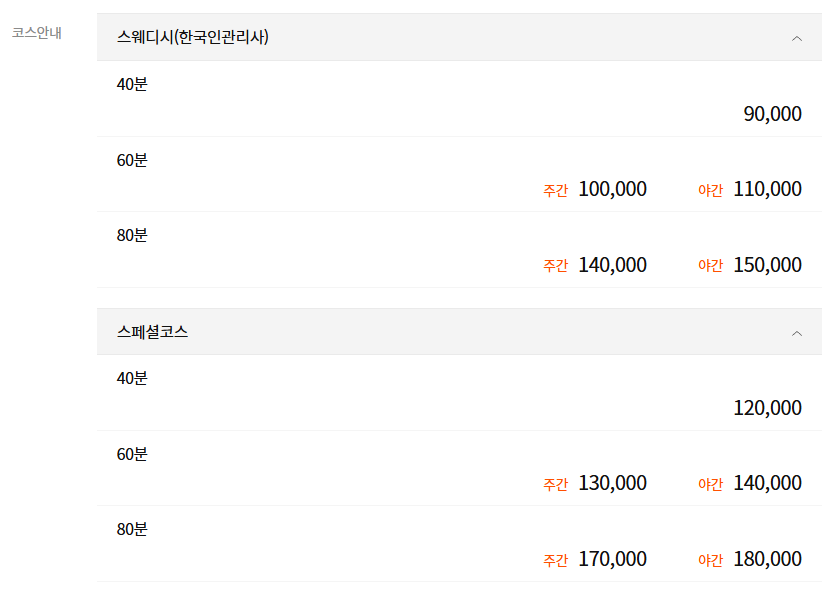This screenshot has height=597, width=835.
Task: Select the 60분 스페셜코스 course row
Action: click(x=450, y=468)
